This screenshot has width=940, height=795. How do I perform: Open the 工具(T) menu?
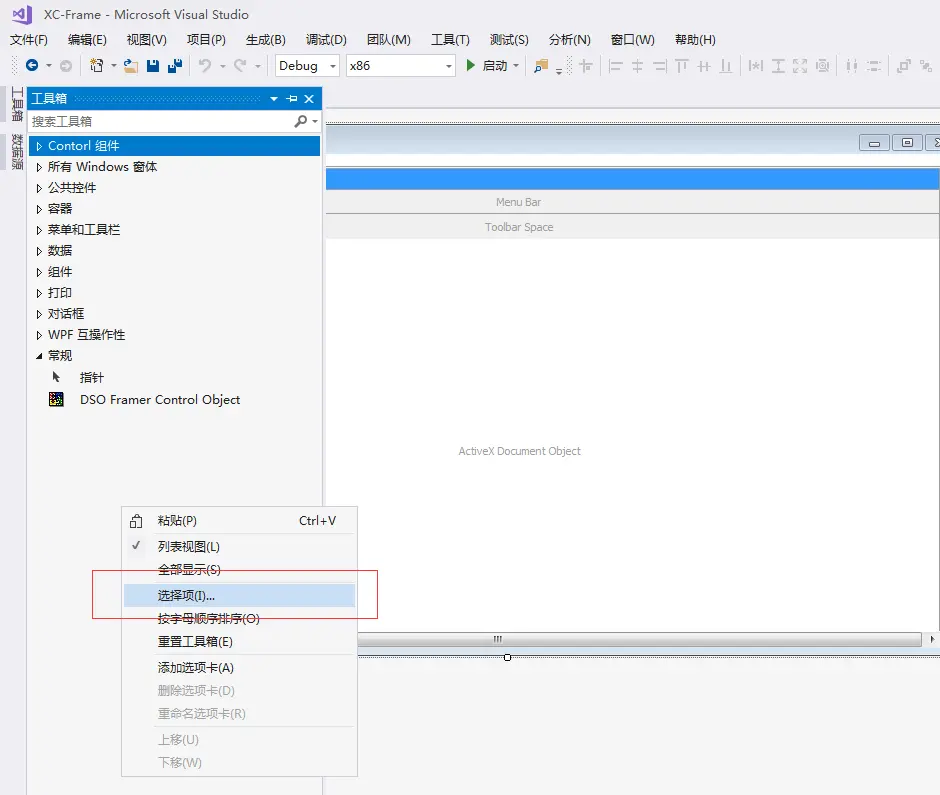[x=450, y=40]
